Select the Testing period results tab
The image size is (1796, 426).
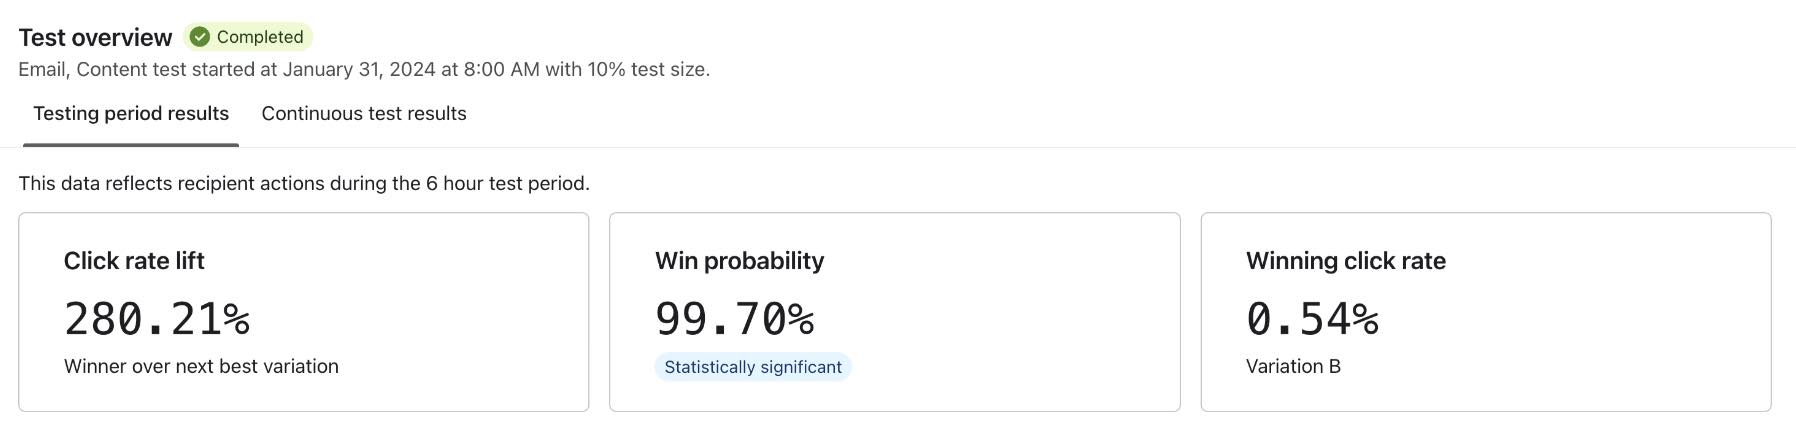(131, 114)
